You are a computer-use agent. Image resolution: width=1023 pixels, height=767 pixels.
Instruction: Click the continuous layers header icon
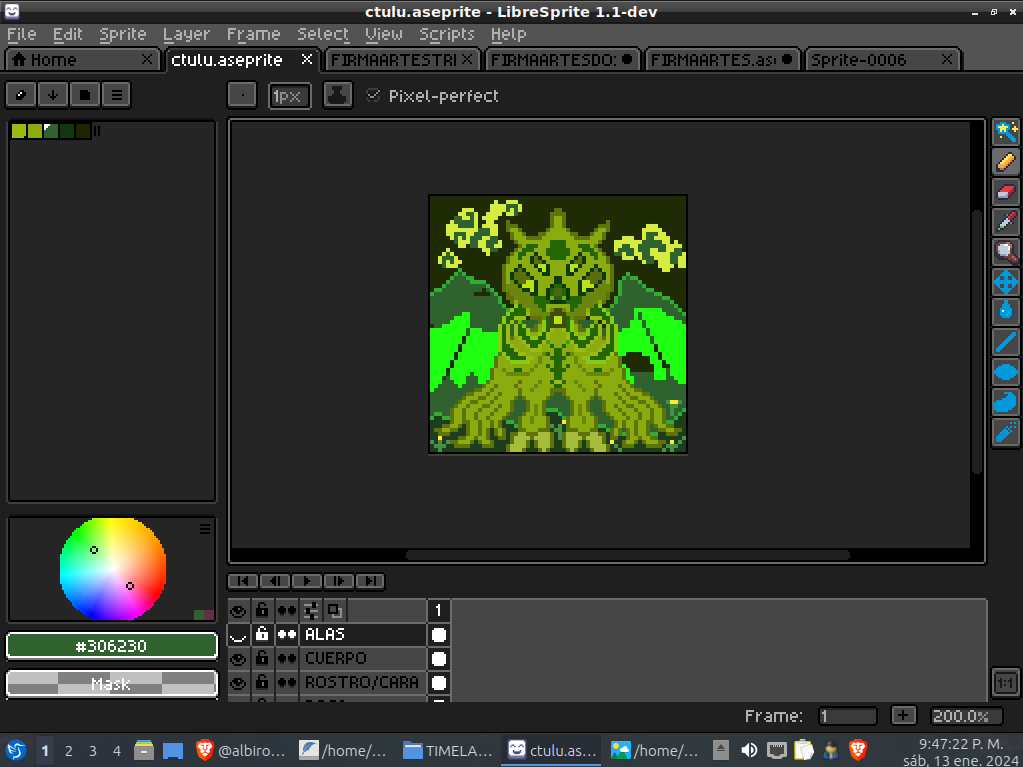coord(287,611)
